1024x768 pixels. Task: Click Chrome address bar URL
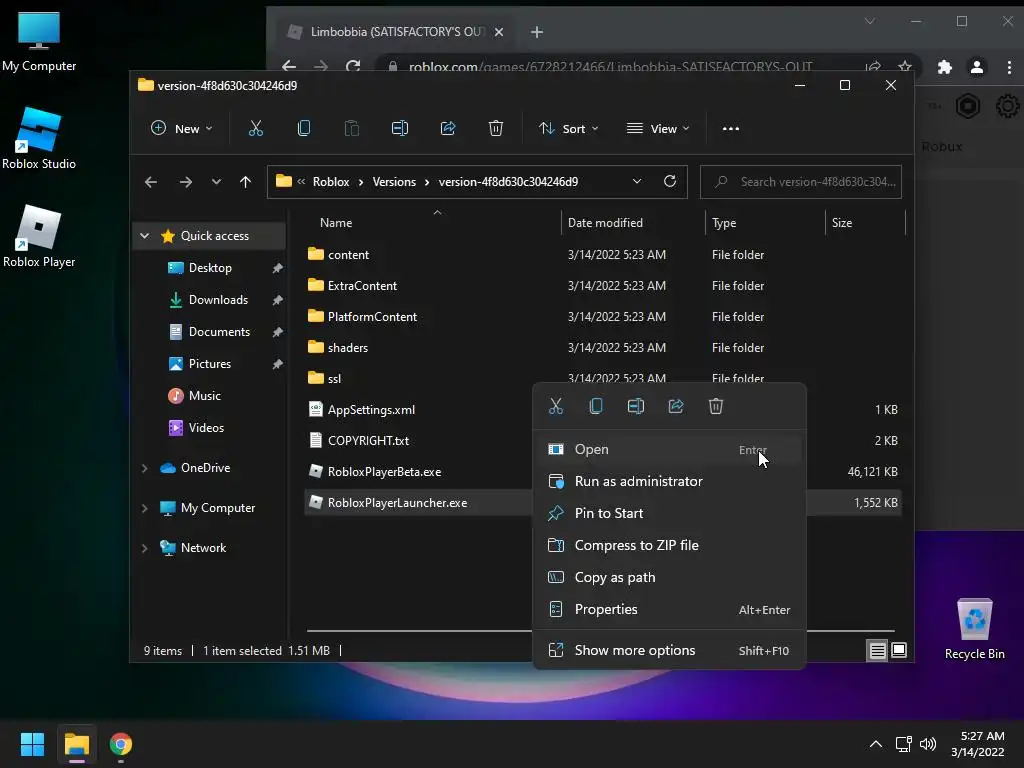(610, 67)
